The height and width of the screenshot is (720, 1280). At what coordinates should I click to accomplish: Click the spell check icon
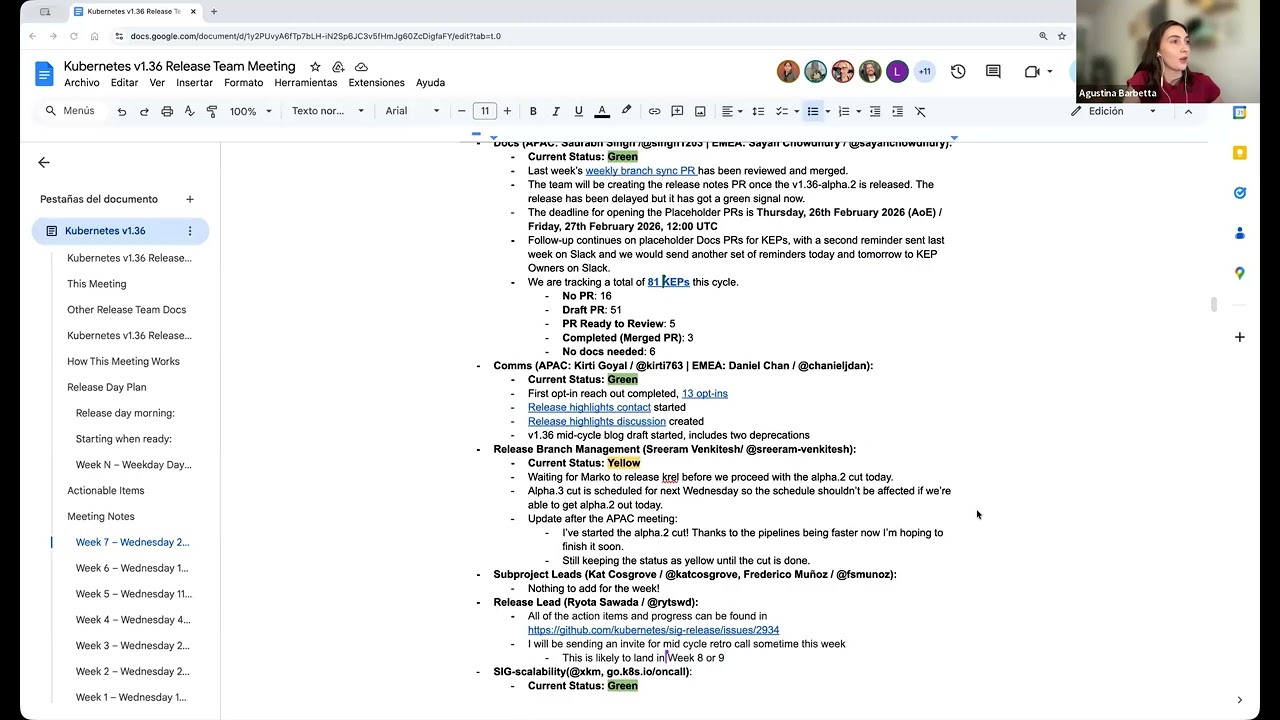189,111
